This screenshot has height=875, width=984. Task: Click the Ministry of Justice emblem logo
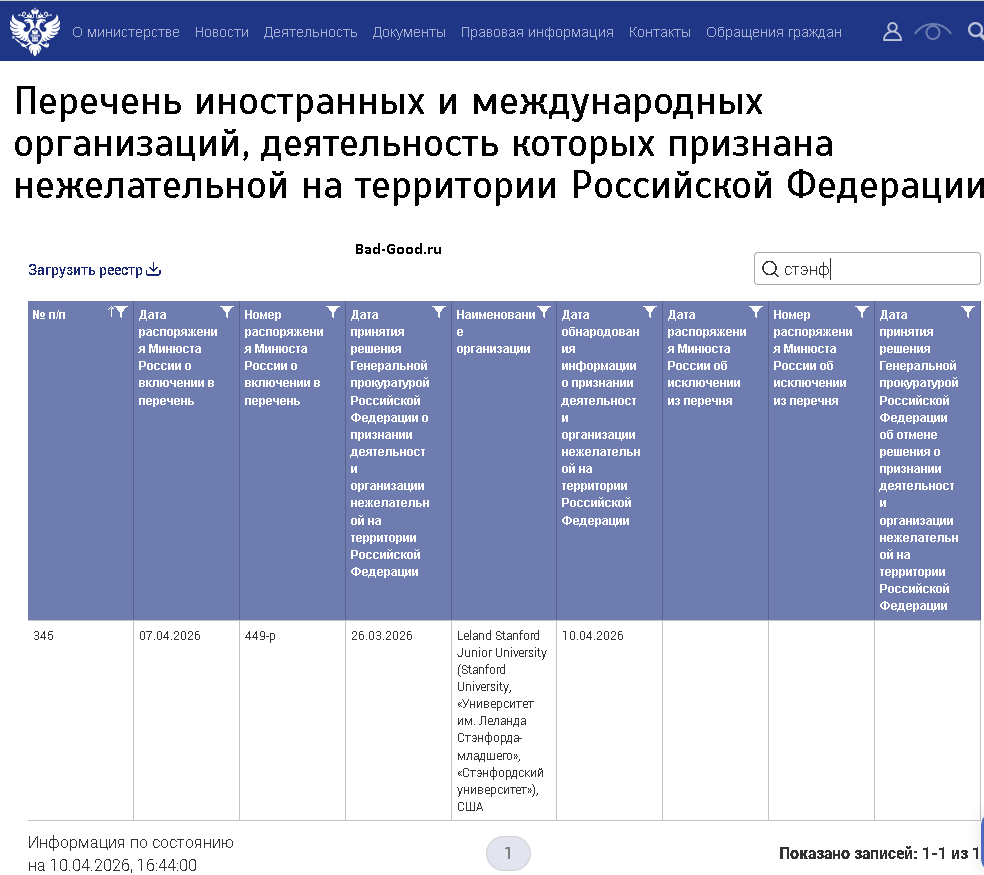point(35,31)
